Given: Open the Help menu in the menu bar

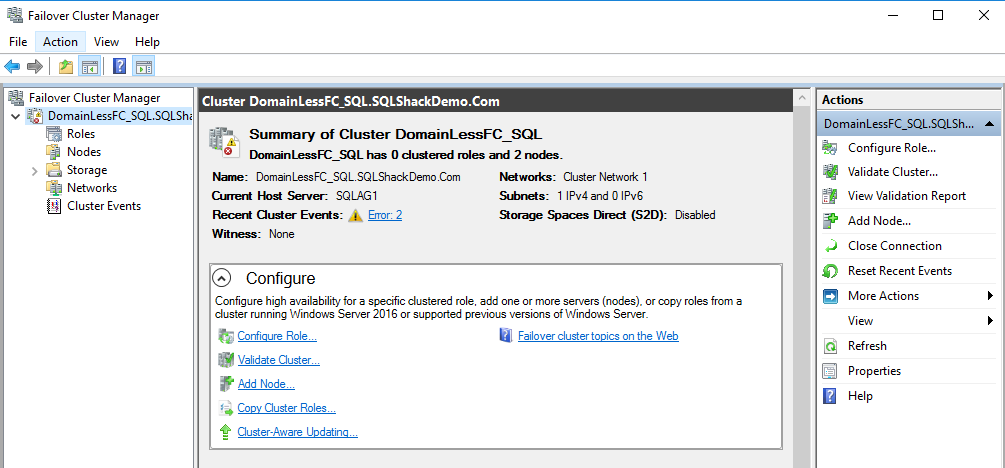Looking at the screenshot, I should pyautogui.click(x=147, y=42).
